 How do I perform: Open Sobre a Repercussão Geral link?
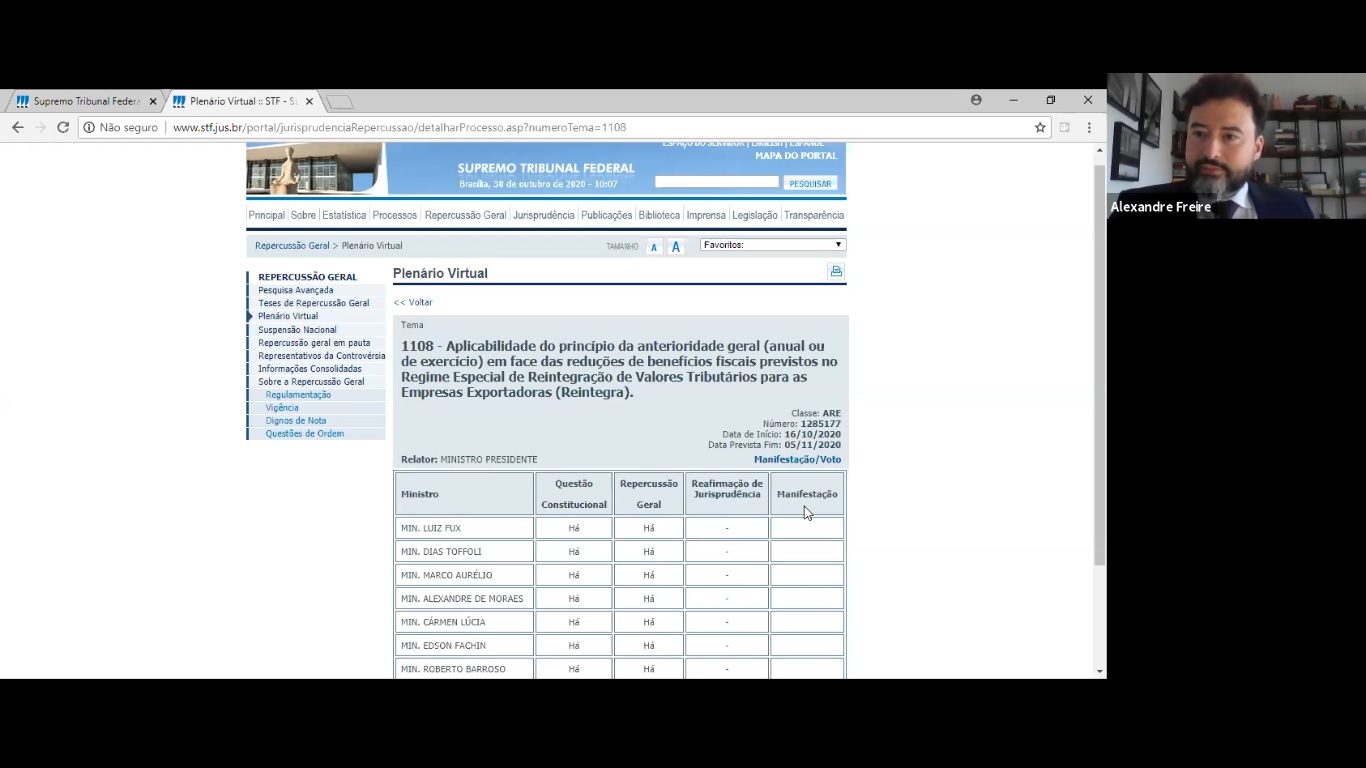[x=311, y=382]
